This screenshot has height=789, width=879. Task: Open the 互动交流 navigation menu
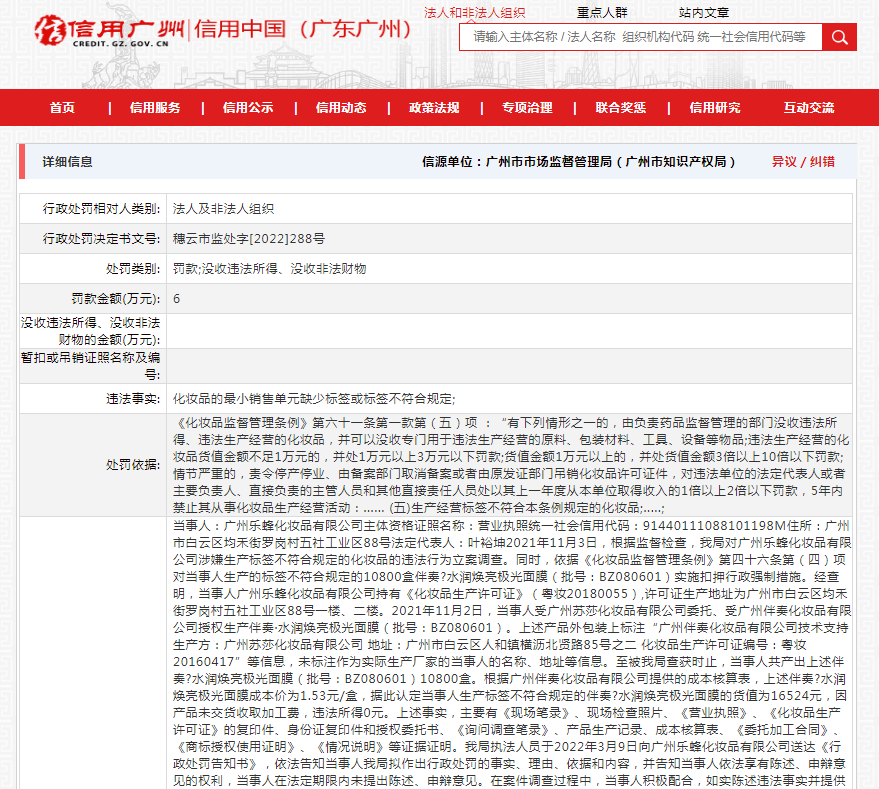(809, 108)
